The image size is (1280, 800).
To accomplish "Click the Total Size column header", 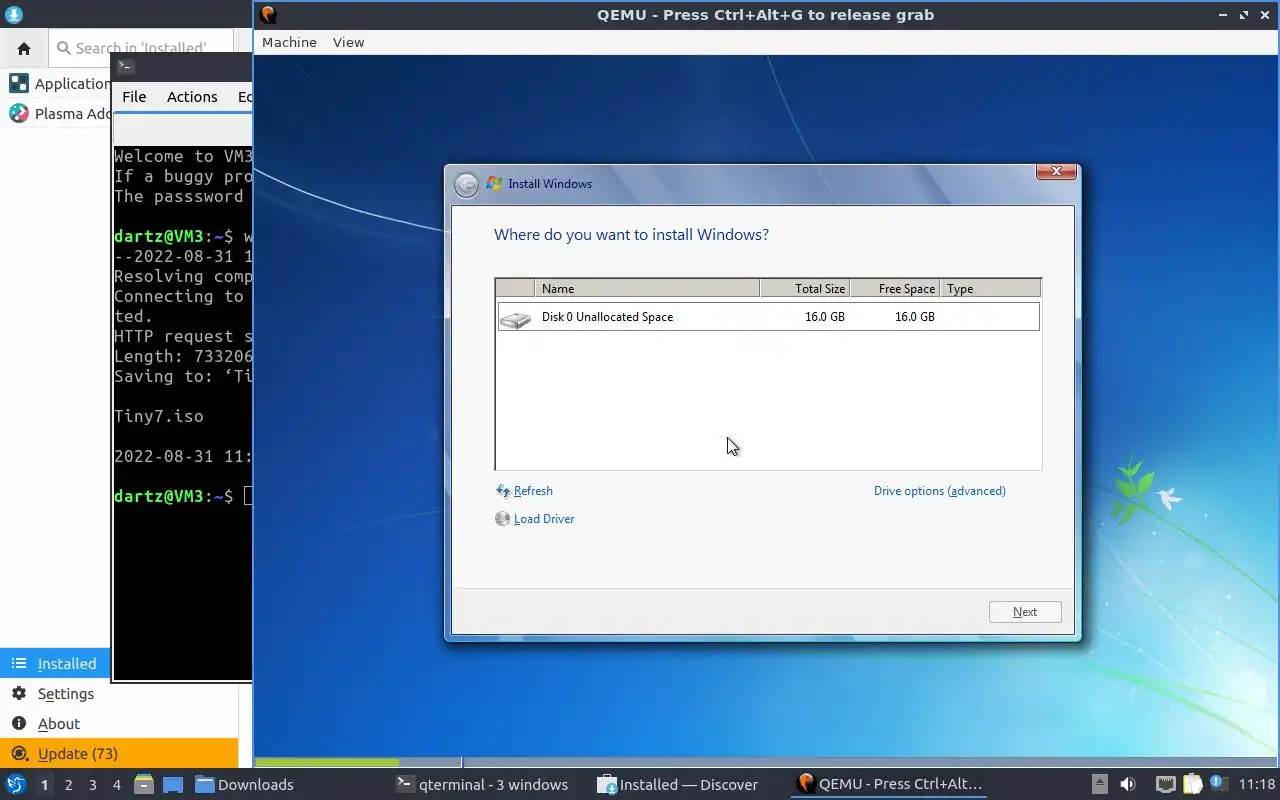I will click(x=805, y=289).
